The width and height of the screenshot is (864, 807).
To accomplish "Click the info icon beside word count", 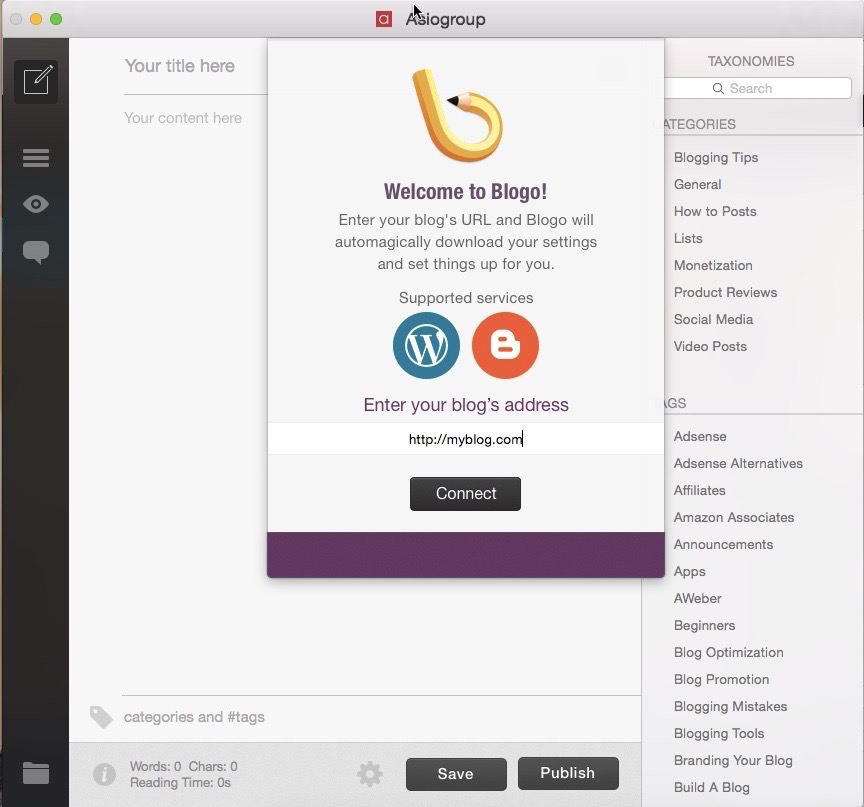I will [104, 774].
